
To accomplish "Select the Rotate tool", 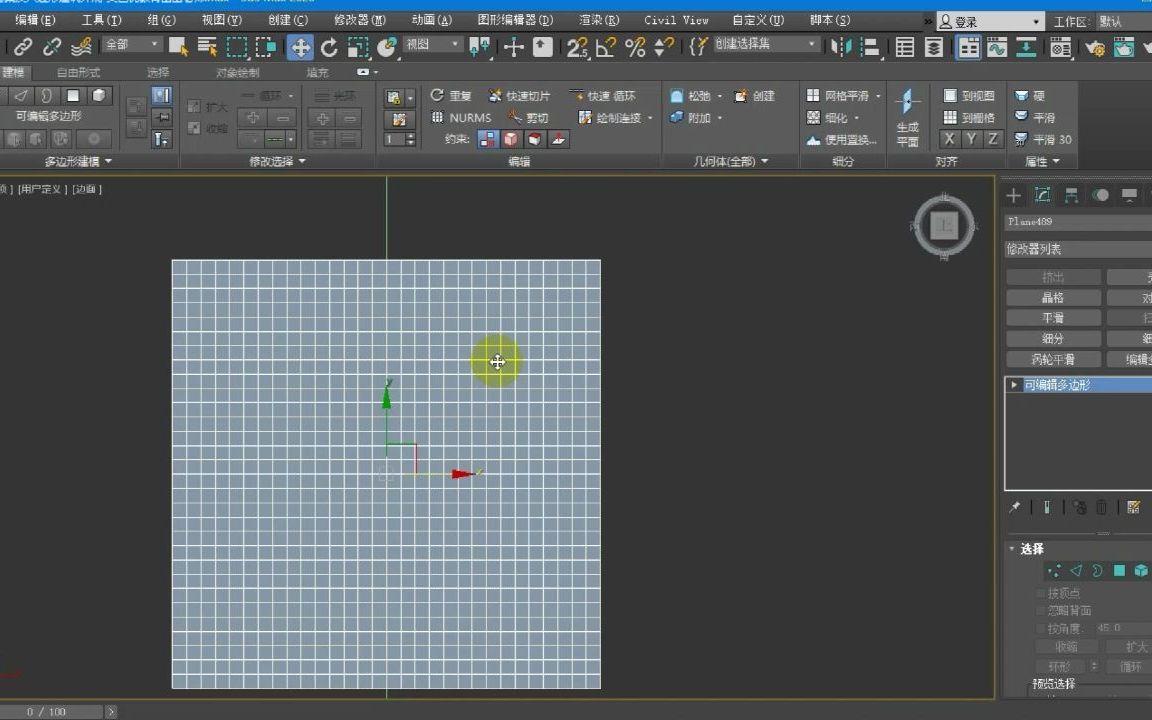I will coord(329,46).
